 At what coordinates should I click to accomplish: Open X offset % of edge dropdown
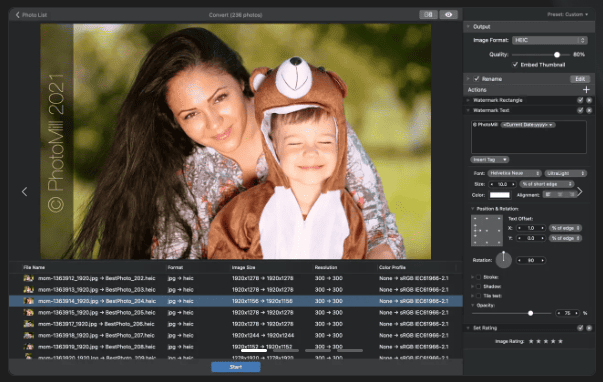pos(565,228)
